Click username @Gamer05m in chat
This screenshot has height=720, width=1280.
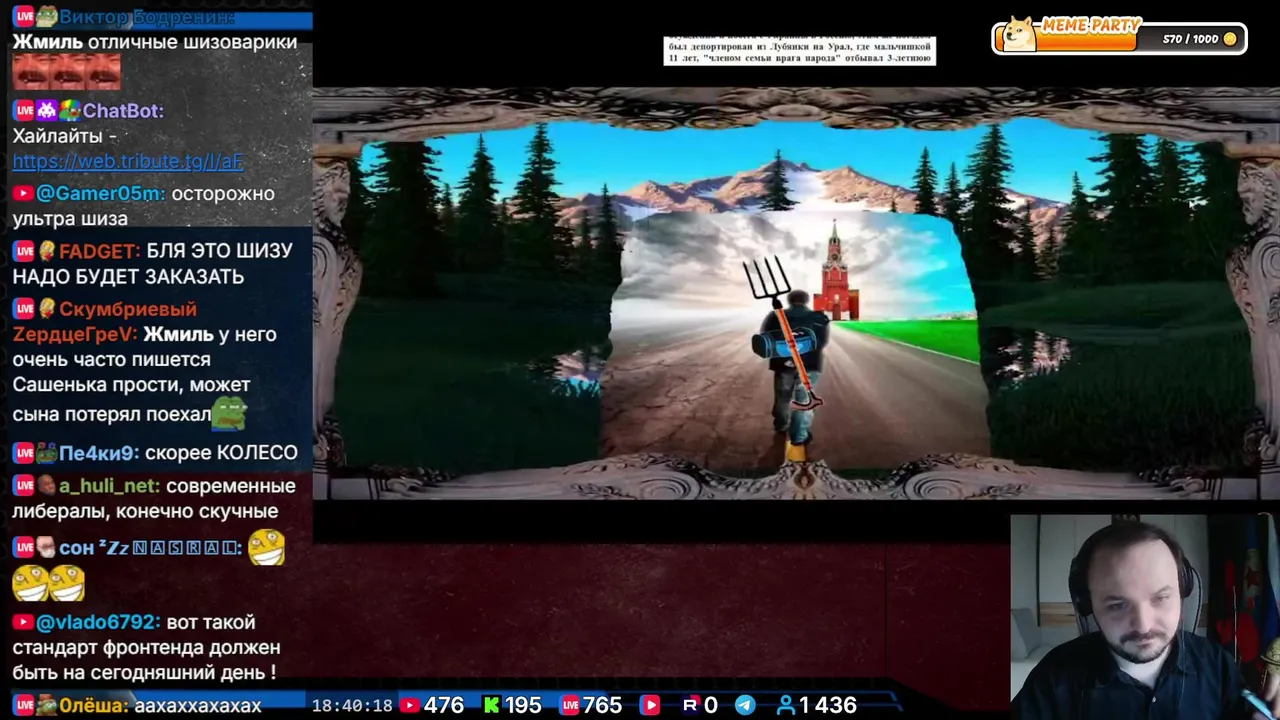[101, 194]
